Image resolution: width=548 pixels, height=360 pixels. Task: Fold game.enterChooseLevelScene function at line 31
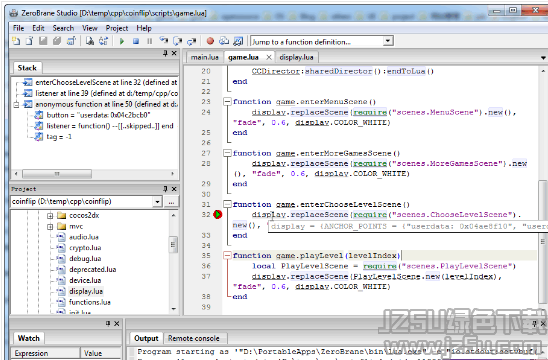pos(227,204)
